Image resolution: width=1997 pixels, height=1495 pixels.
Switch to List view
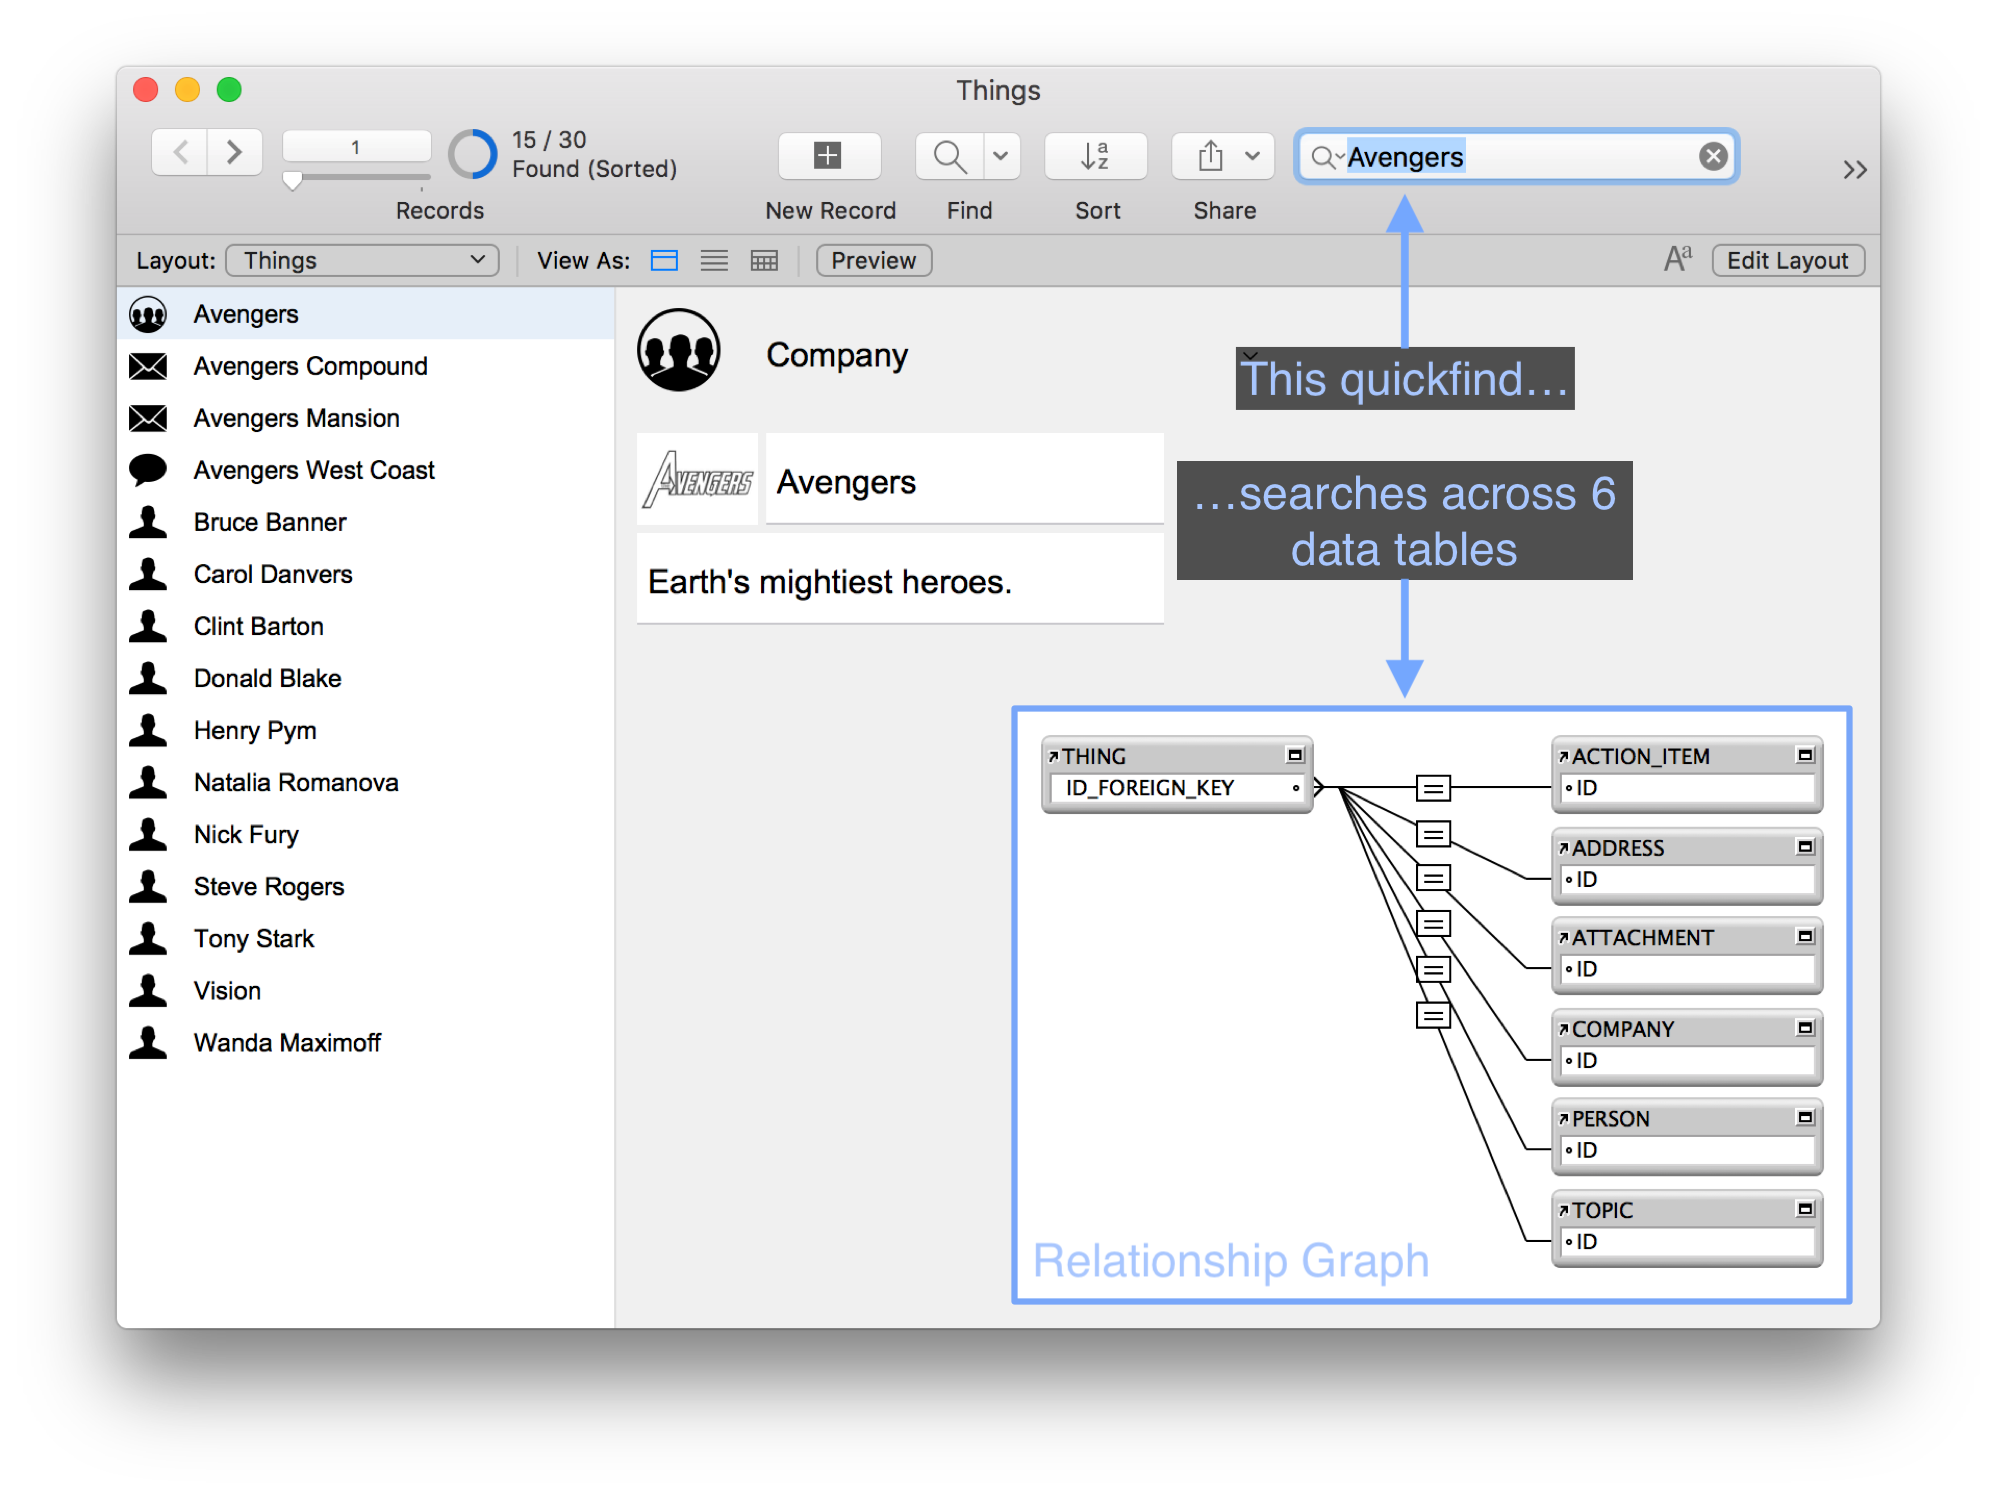714,261
